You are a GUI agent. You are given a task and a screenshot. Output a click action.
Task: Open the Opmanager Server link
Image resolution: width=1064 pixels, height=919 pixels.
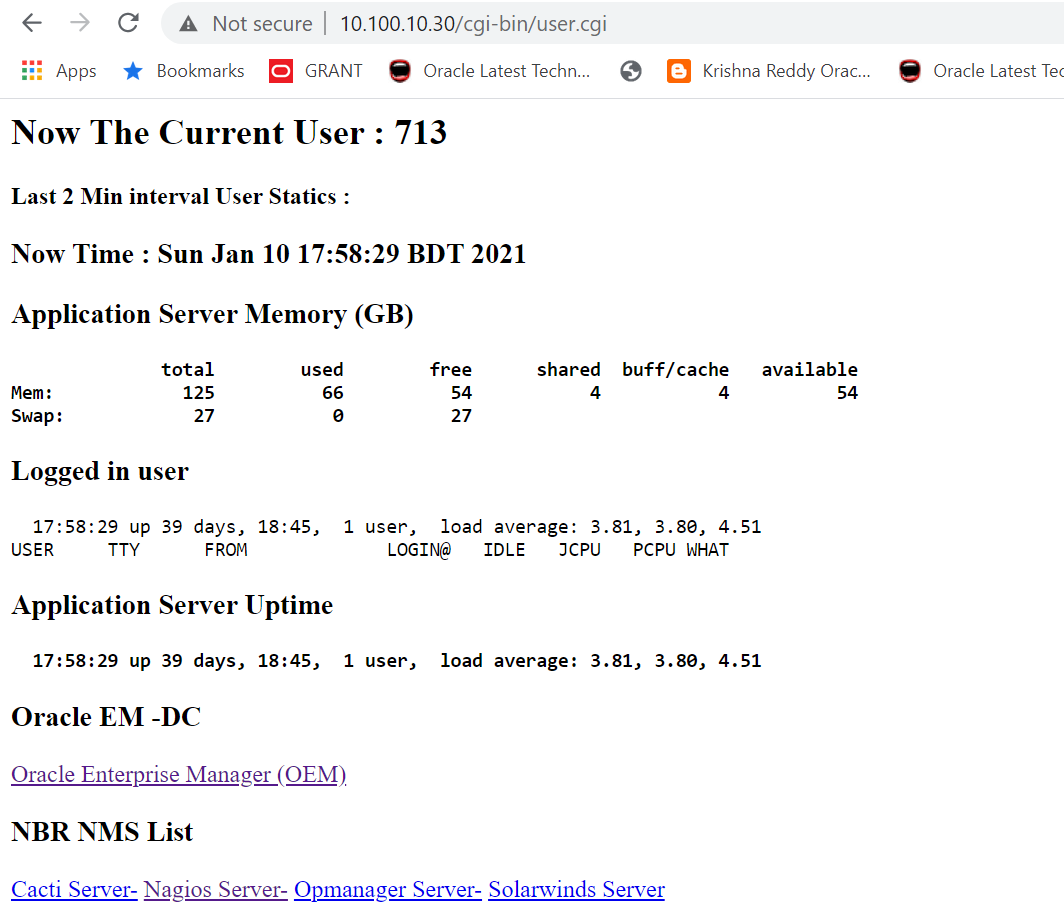pos(388,890)
